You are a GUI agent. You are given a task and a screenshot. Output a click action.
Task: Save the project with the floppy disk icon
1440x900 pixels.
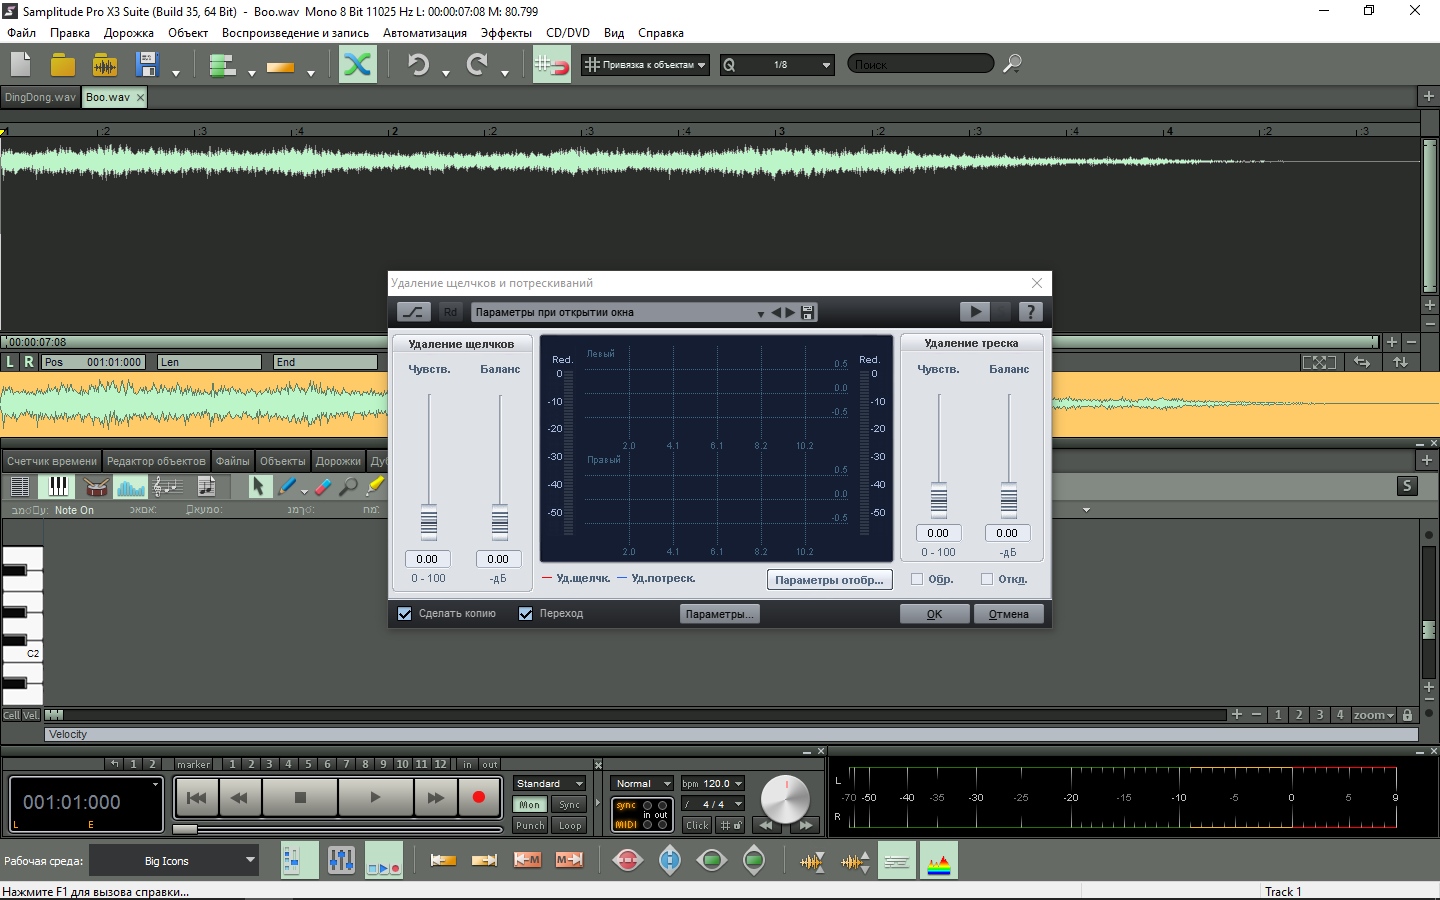click(148, 65)
